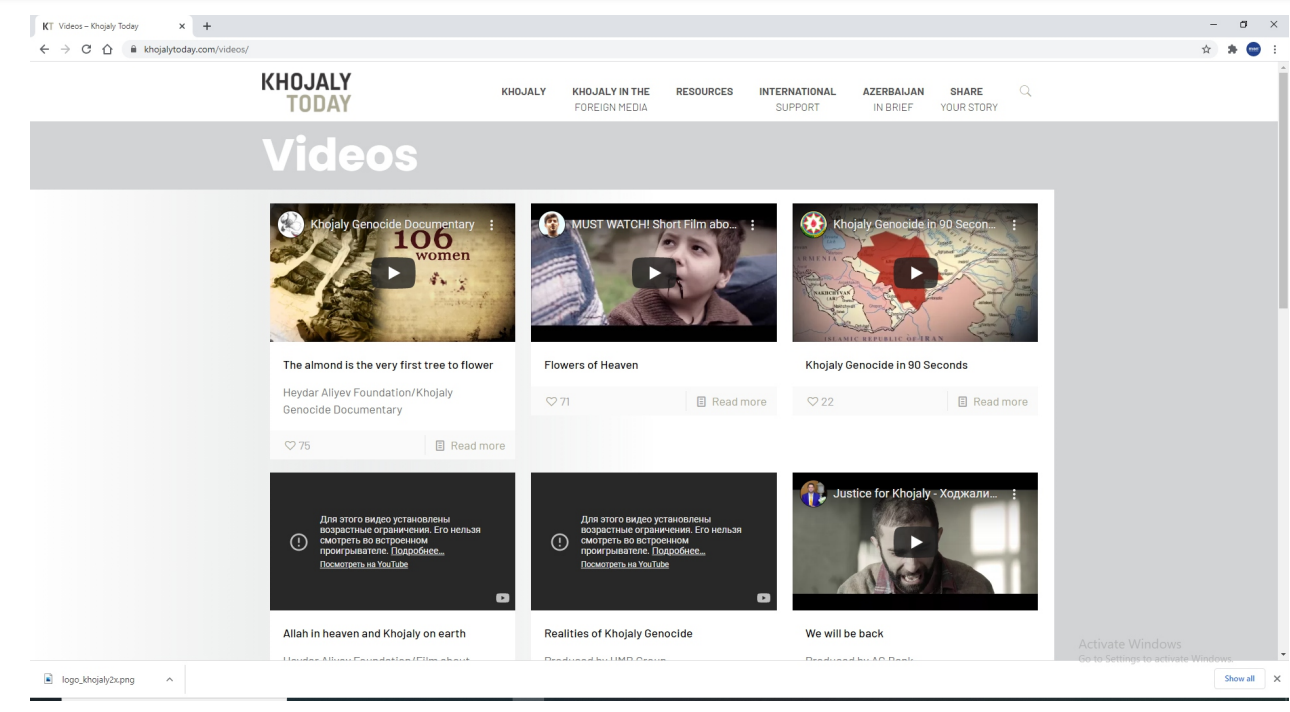This screenshot has width=1290, height=712.
Task: Click the Khojaly Genocide Documentary channel avatar
Action: [x=291, y=225]
